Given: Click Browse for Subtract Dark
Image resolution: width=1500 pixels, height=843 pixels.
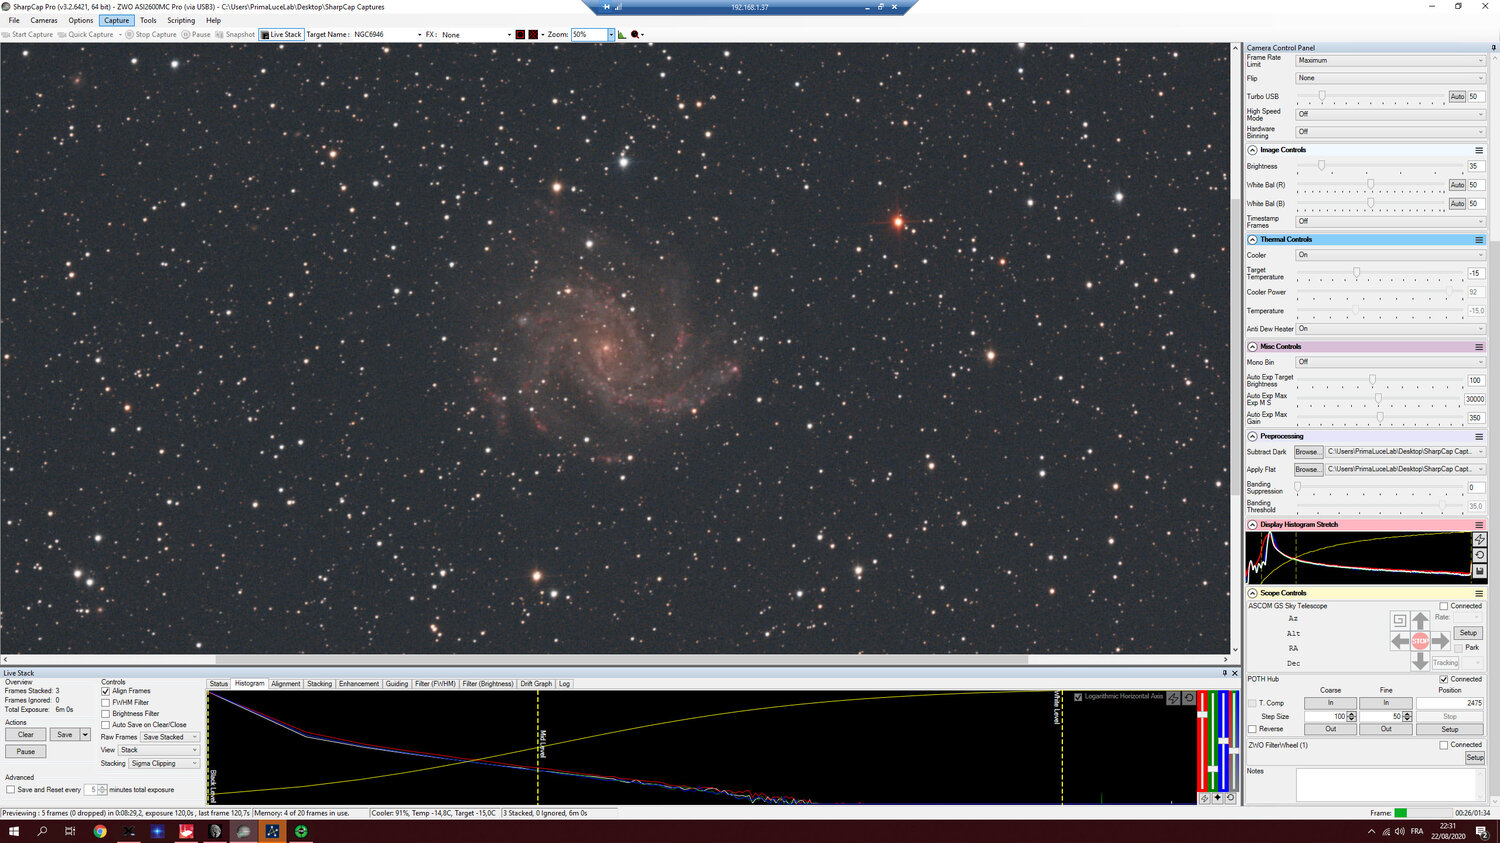Looking at the screenshot, I should [x=1308, y=452].
